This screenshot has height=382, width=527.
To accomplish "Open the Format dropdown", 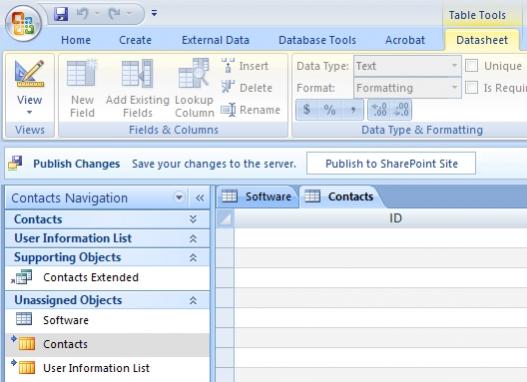I will (x=454, y=88).
